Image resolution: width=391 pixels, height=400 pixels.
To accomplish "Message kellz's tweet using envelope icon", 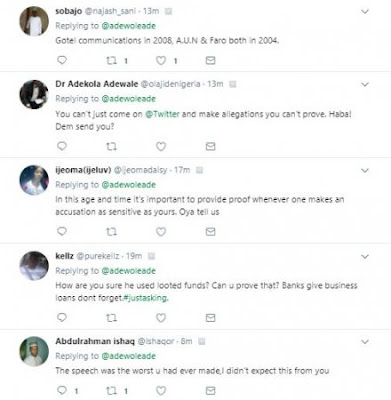I will click(x=210, y=318).
